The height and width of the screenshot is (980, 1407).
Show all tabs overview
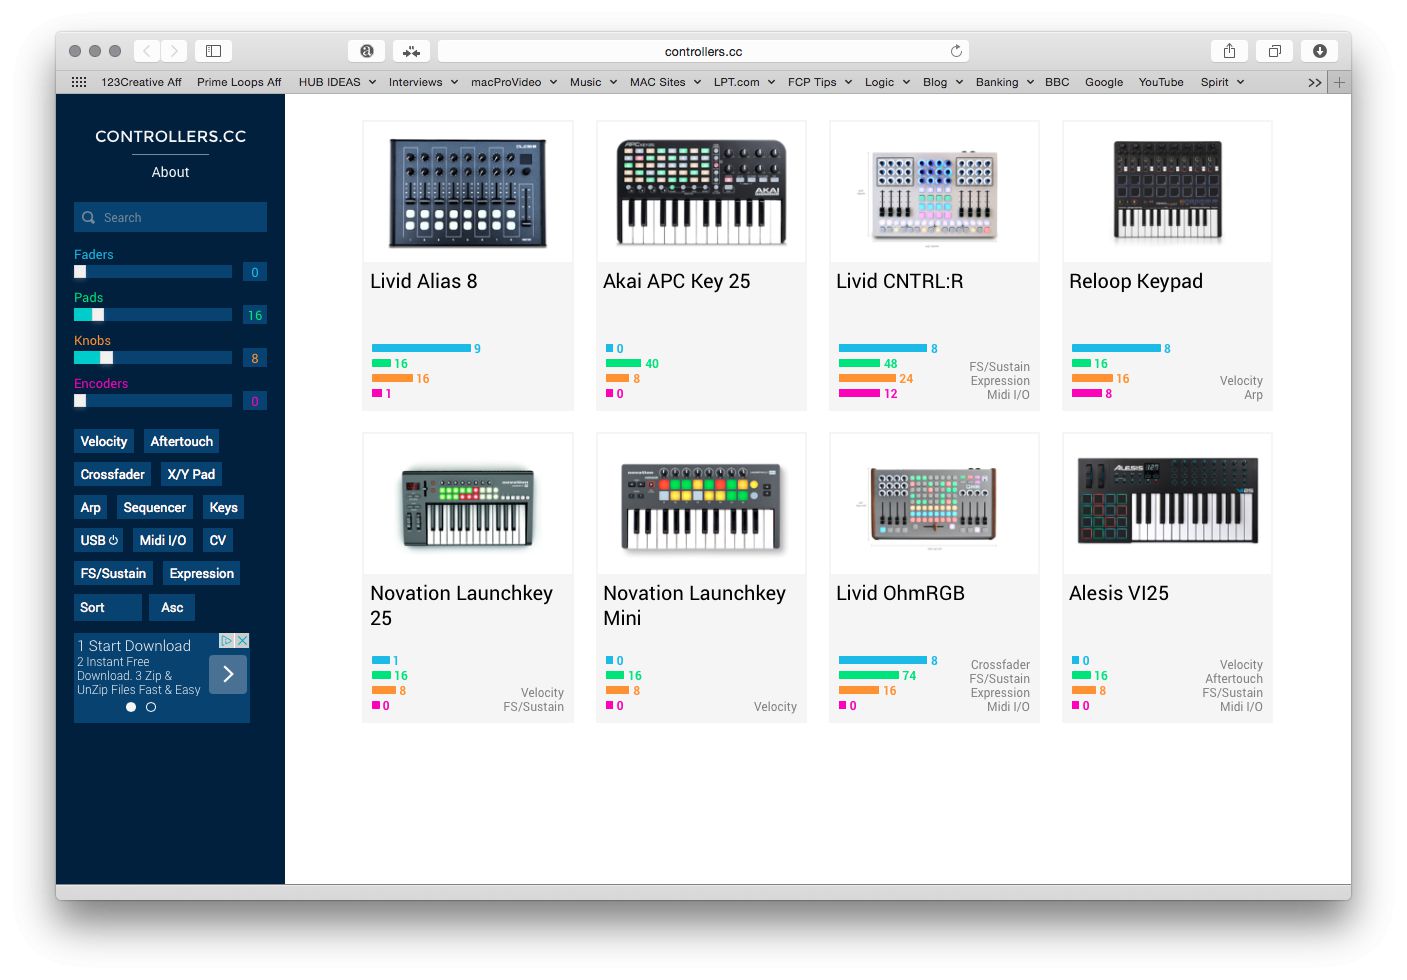pyautogui.click(x=1275, y=51)
